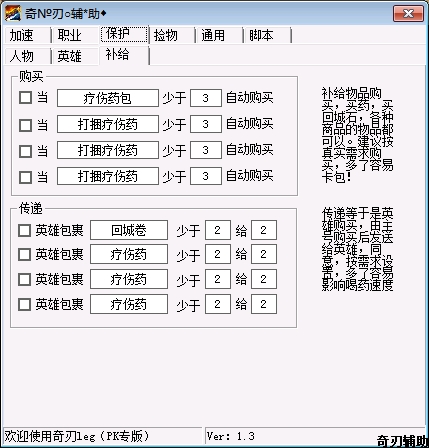Click the 回城卷 item name field
The image size is (429, 448).
pyautogui.click(x=129, y=230)
